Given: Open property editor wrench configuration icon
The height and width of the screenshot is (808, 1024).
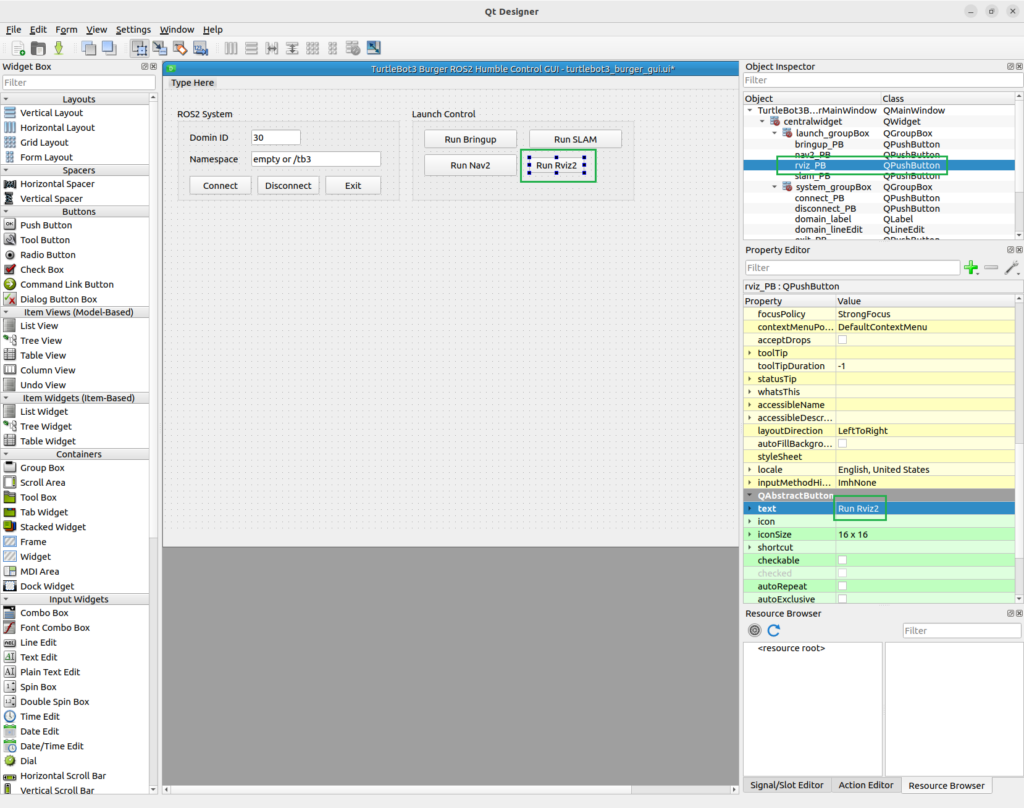Looking at the screenshot, I should pos(1012,268).
